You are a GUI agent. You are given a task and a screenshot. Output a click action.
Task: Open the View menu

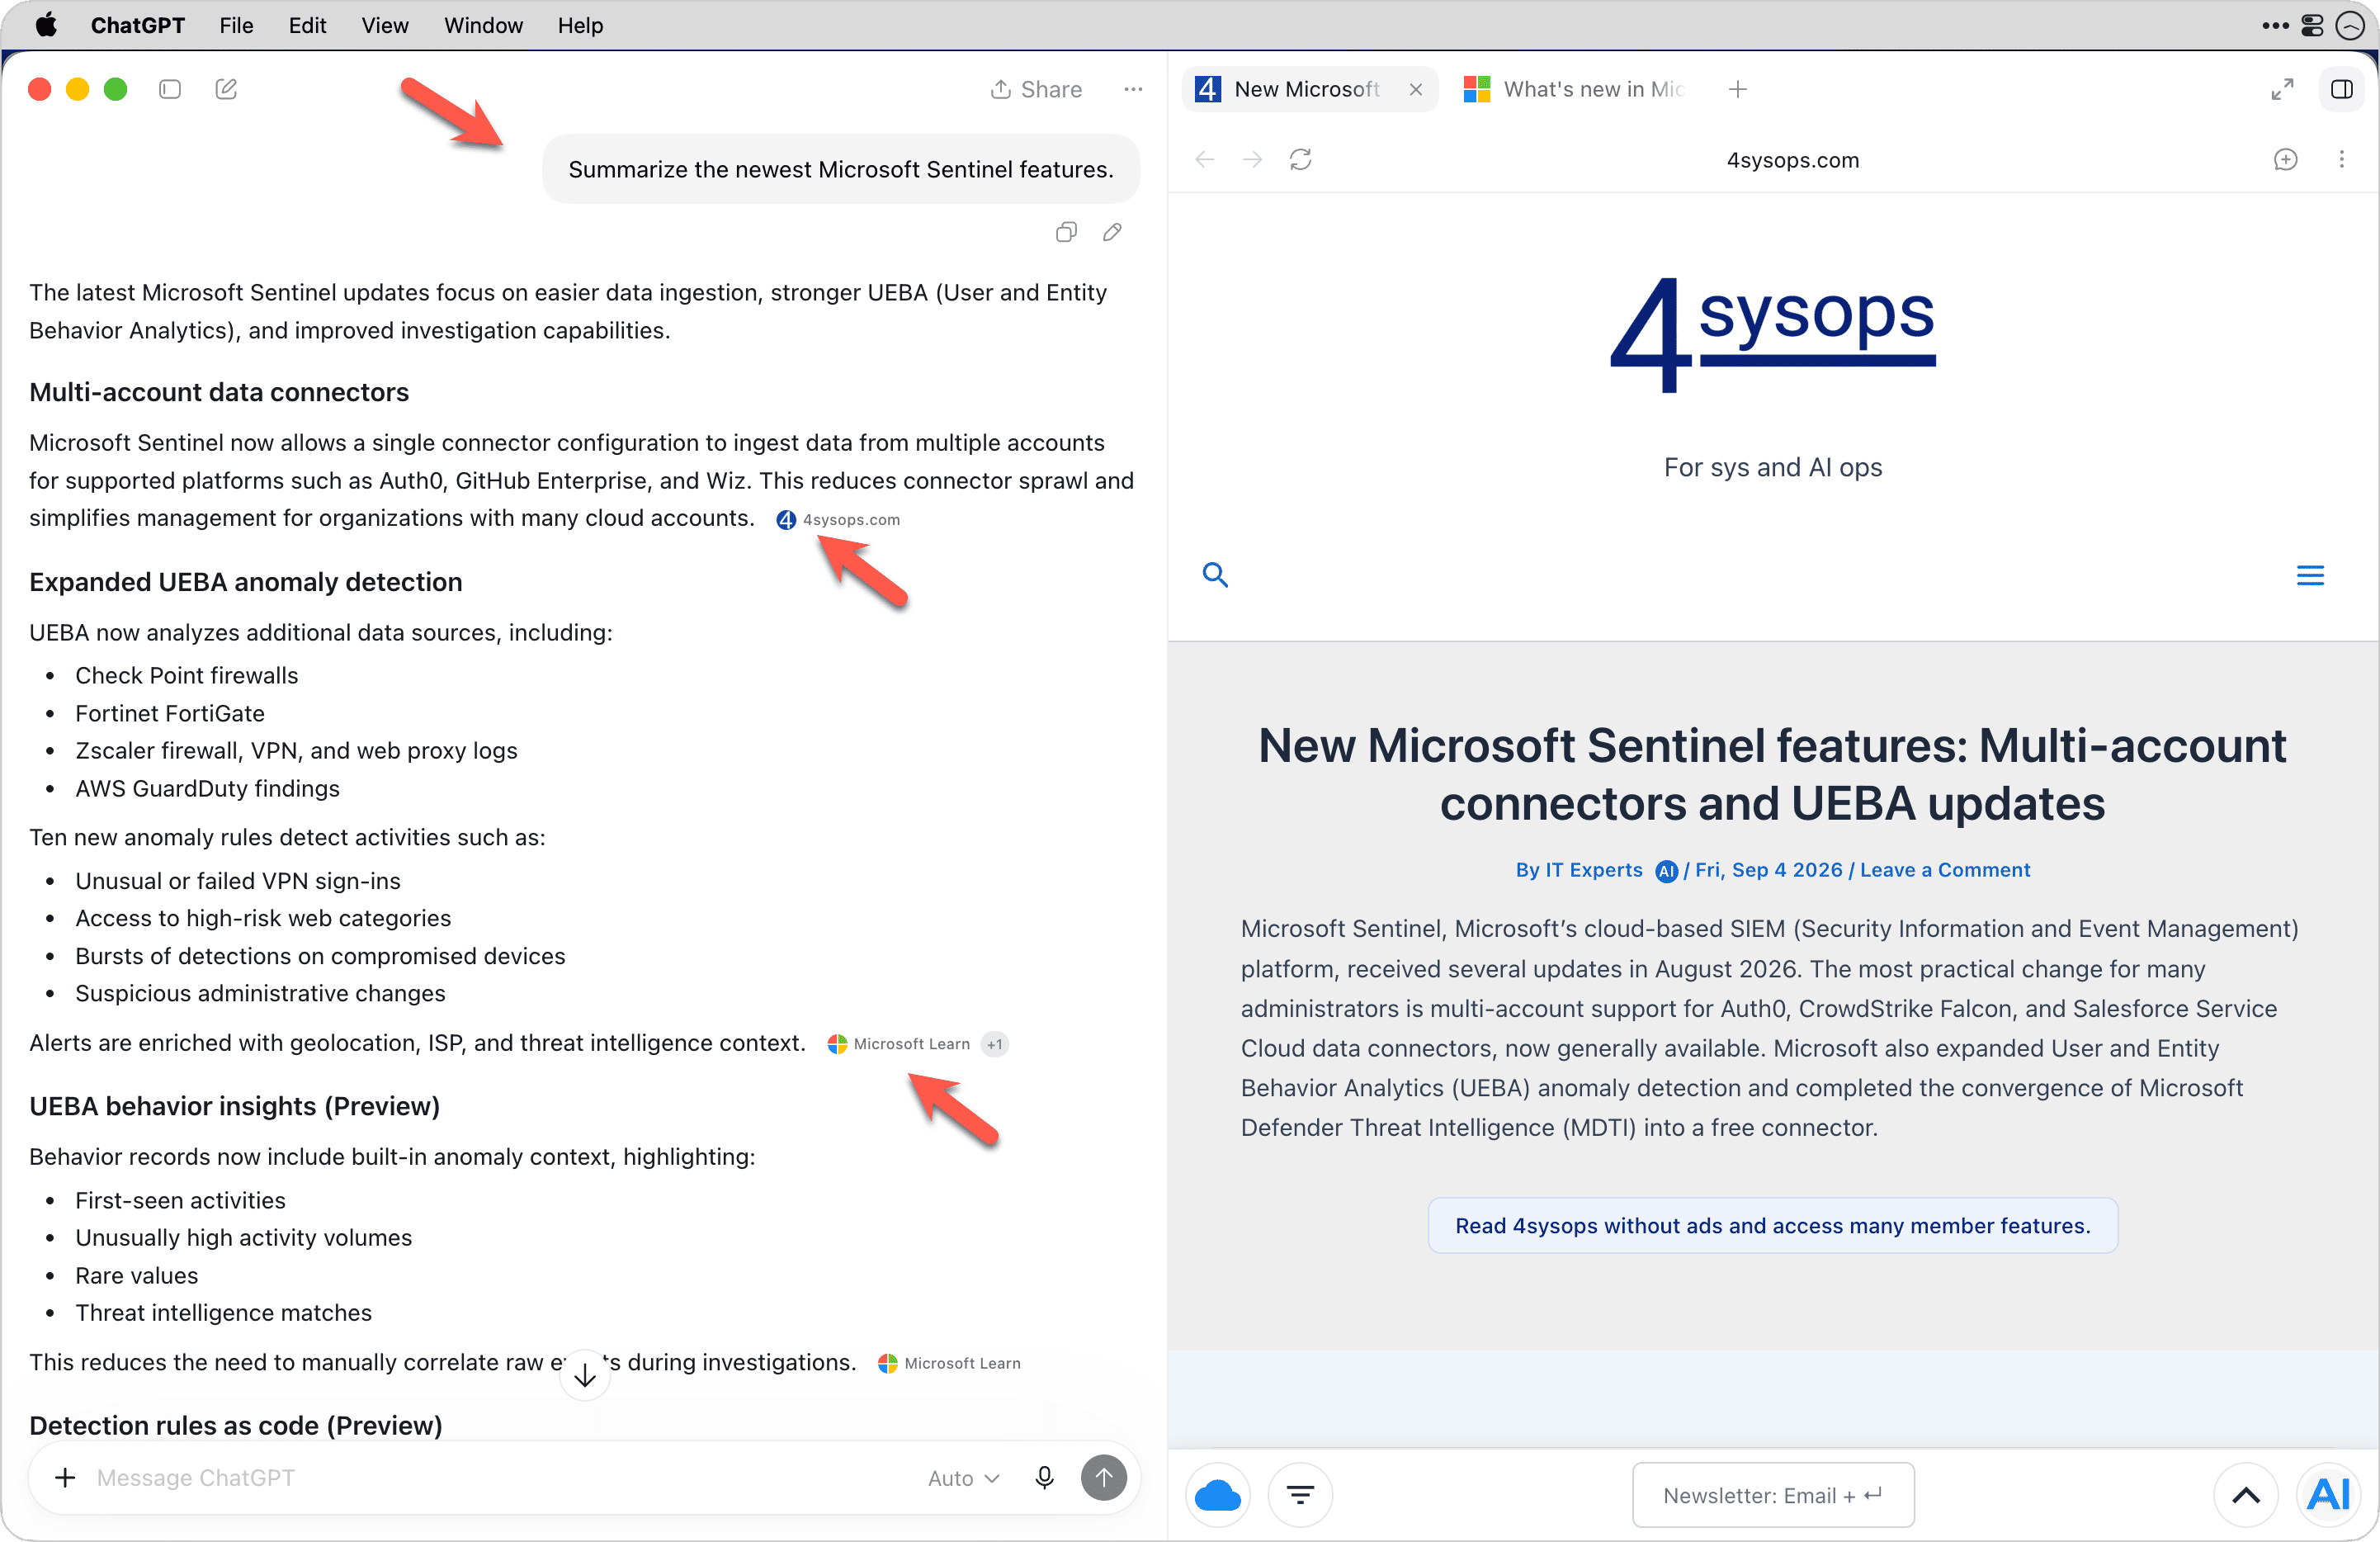(384, 25)
